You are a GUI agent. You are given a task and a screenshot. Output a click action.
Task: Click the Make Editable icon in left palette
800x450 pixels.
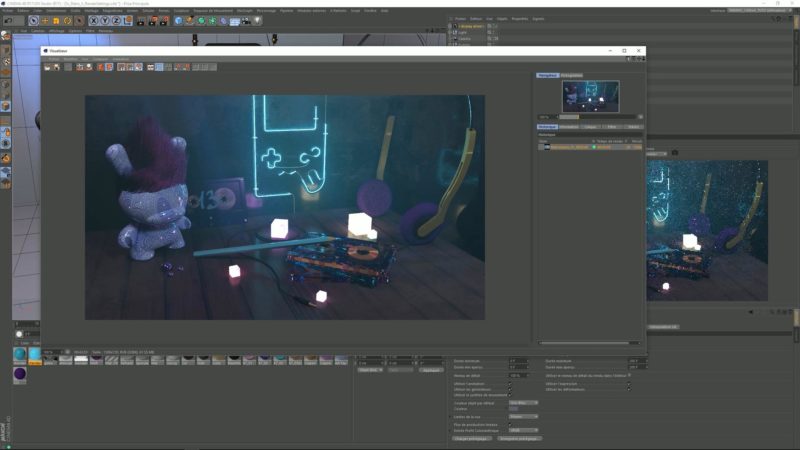tap(6, 37)
